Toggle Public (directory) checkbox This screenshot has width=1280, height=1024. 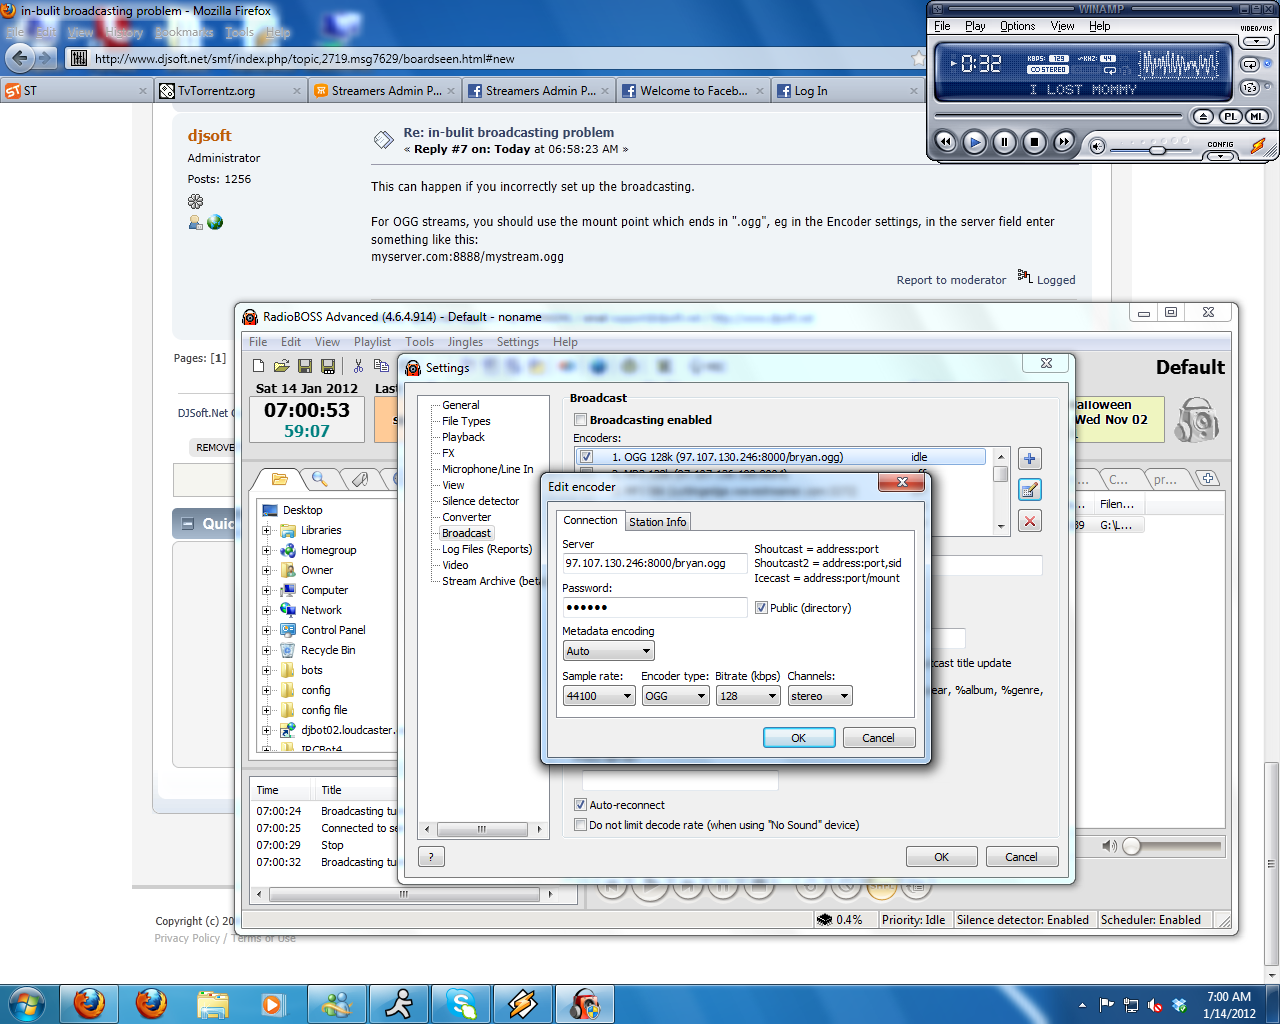761,608
